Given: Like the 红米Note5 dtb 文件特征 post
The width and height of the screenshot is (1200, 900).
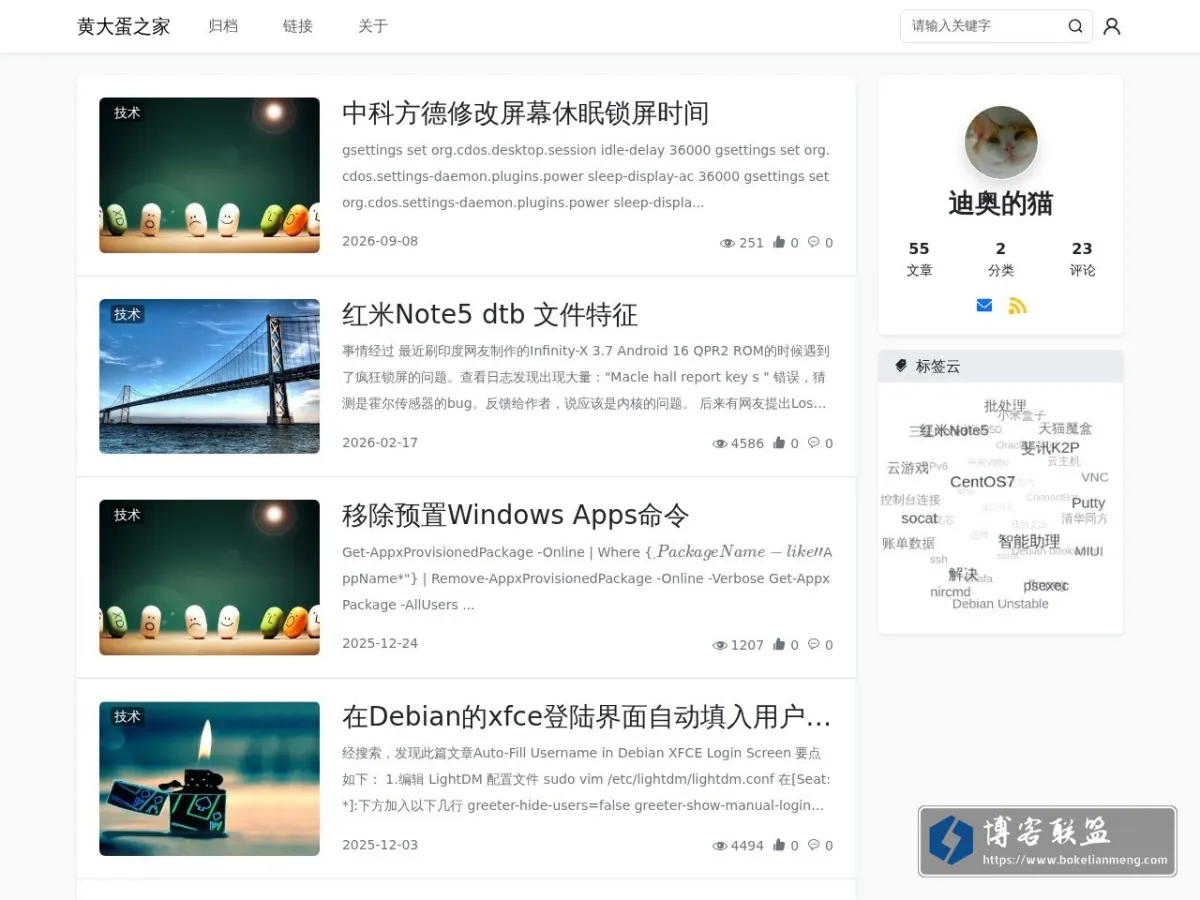Looking at the screenshot, I should coord(779,443).
